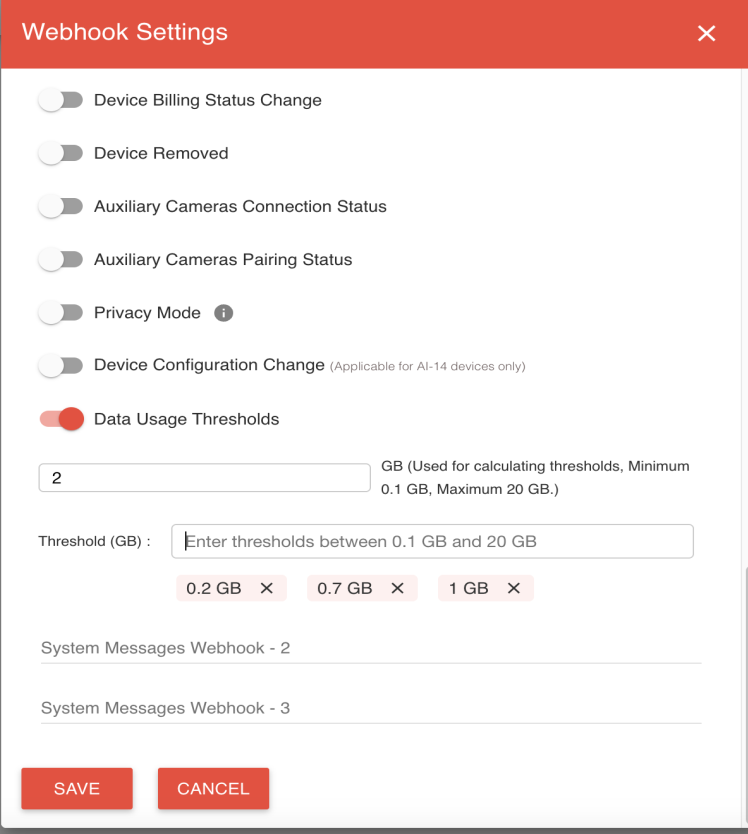Image resolution: width=748 pixels, height=834 pixels.
Task: Cancel the webhook settings changes
Action: (x=213, y=788)
